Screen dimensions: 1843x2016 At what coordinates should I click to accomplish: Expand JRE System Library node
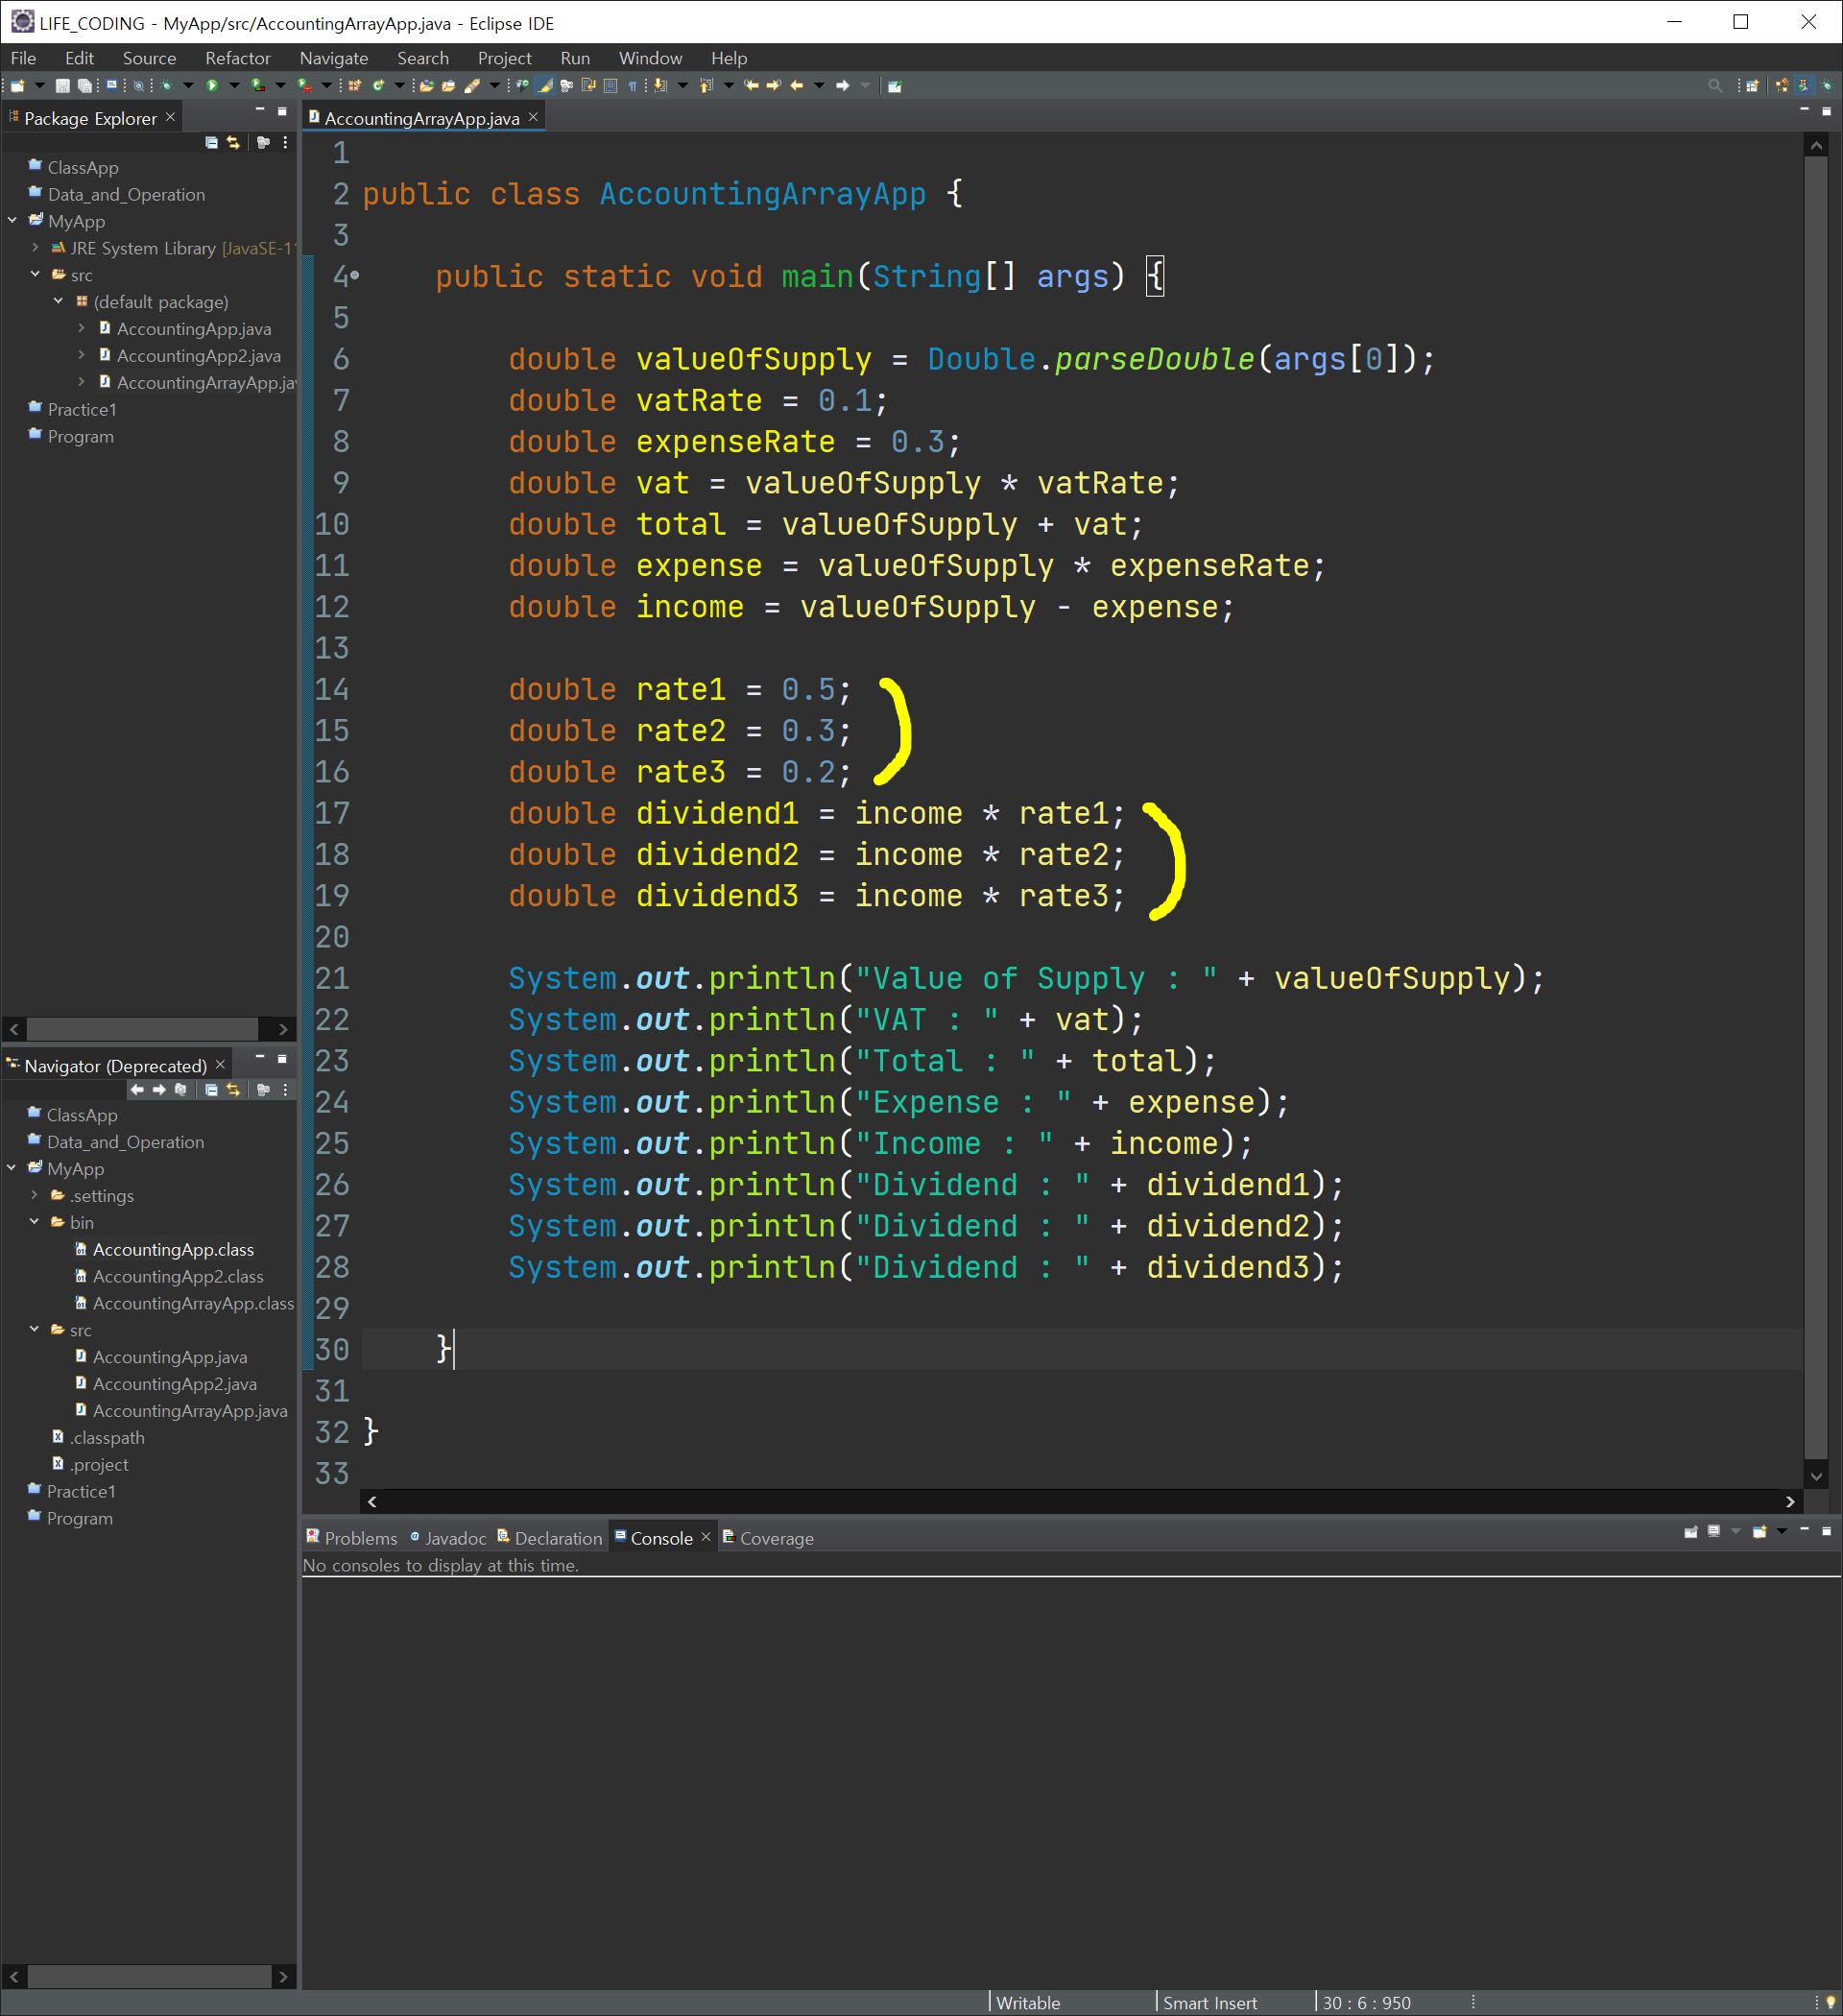pos(36,248)
